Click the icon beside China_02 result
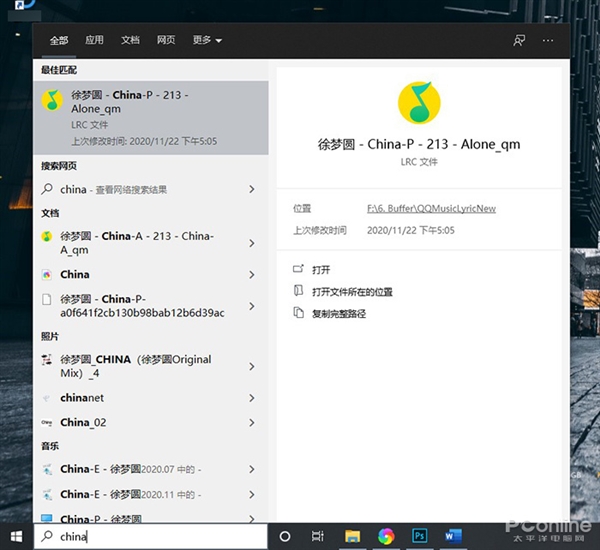600x550 pixels. coord(47,423)
